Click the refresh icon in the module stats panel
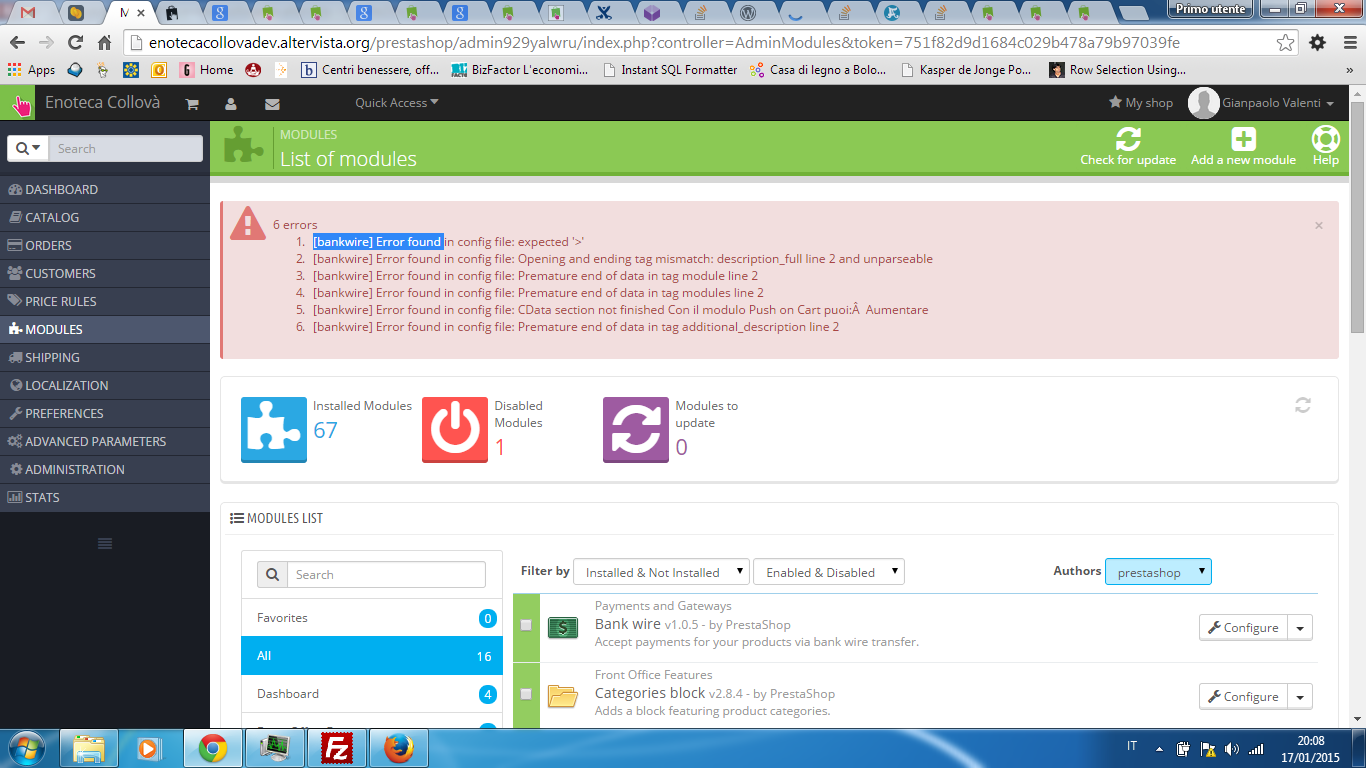 click(1302, 405)
